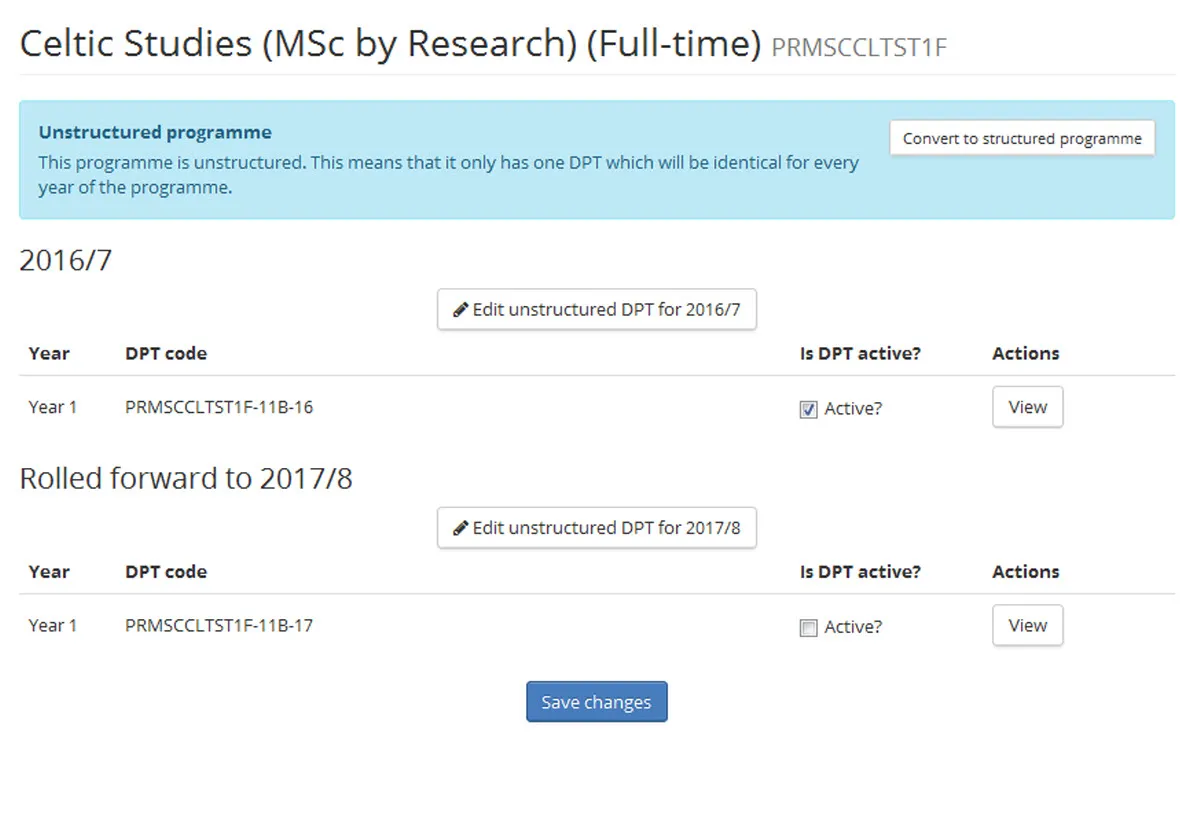Enable the Active checkbox for PRMSCCLTST1F-11B-17
Screen dimensions: 1200x824
pos(809,628)
